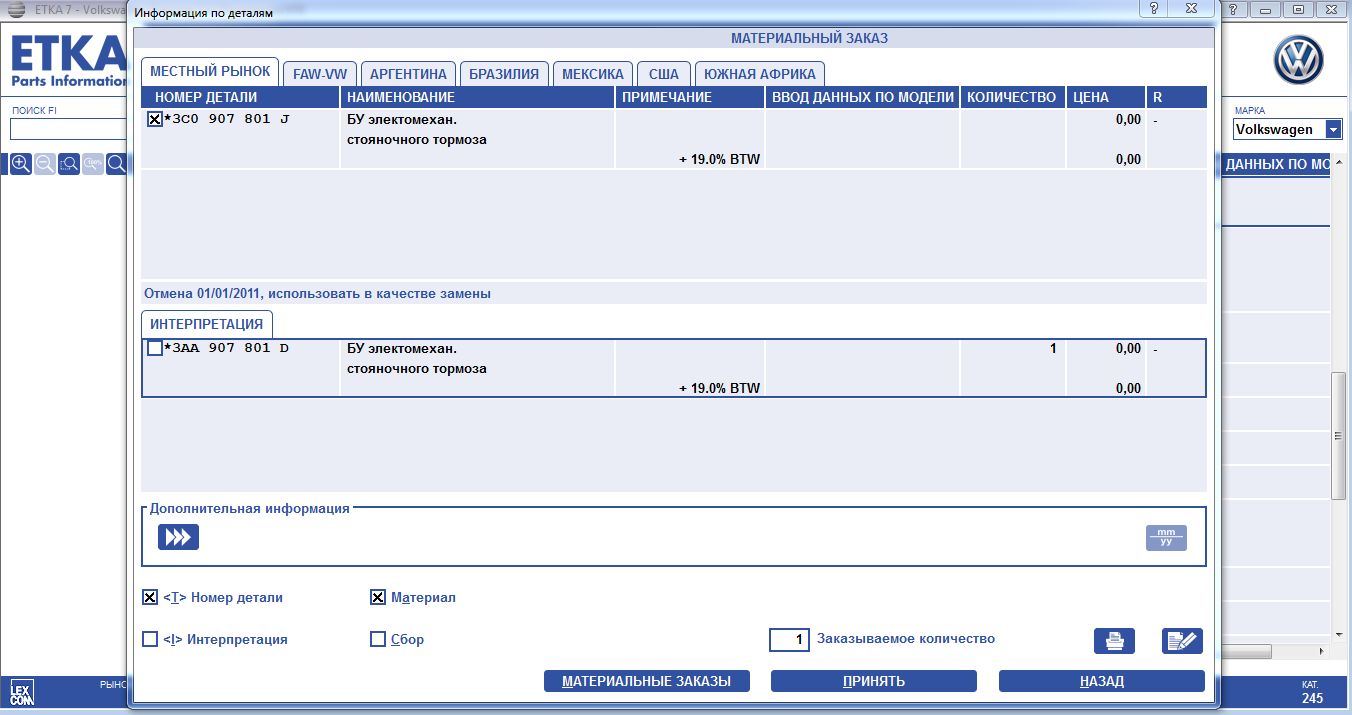1352x715 pixels.
Task: Click the Заказываемое количество input field
Action: tap(789, 639)
